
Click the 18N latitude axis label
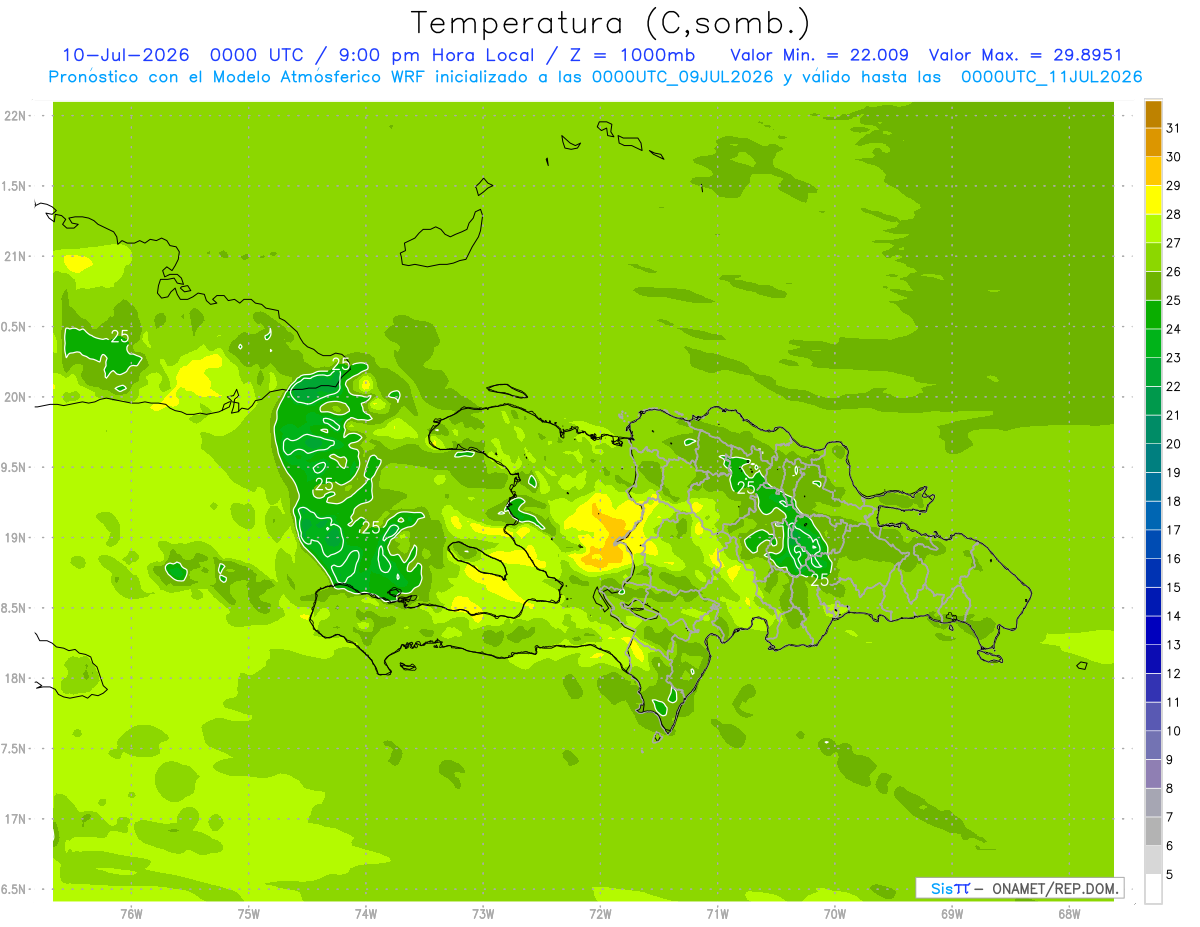(x=14, y=678)
